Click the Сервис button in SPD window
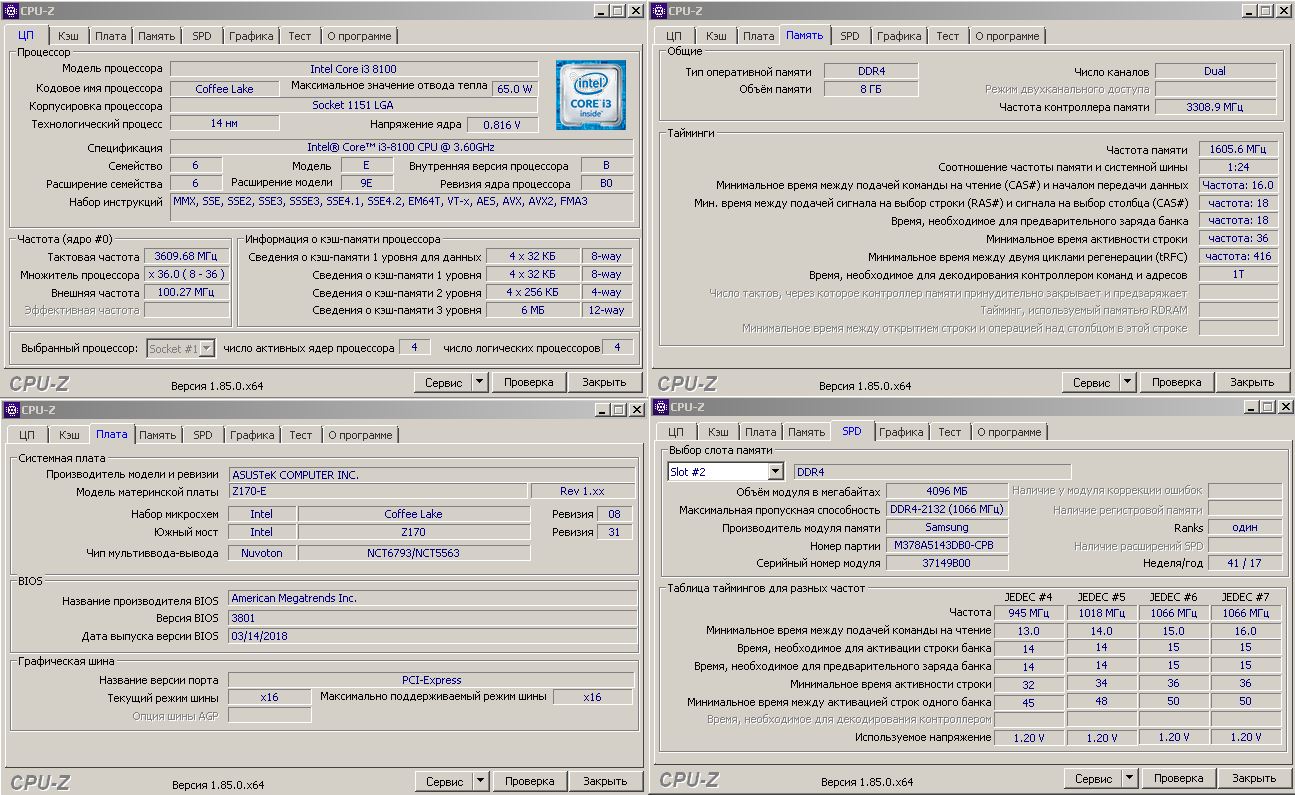Image resolution: width=1295 pixels, height=795 pixels. 1093,778
